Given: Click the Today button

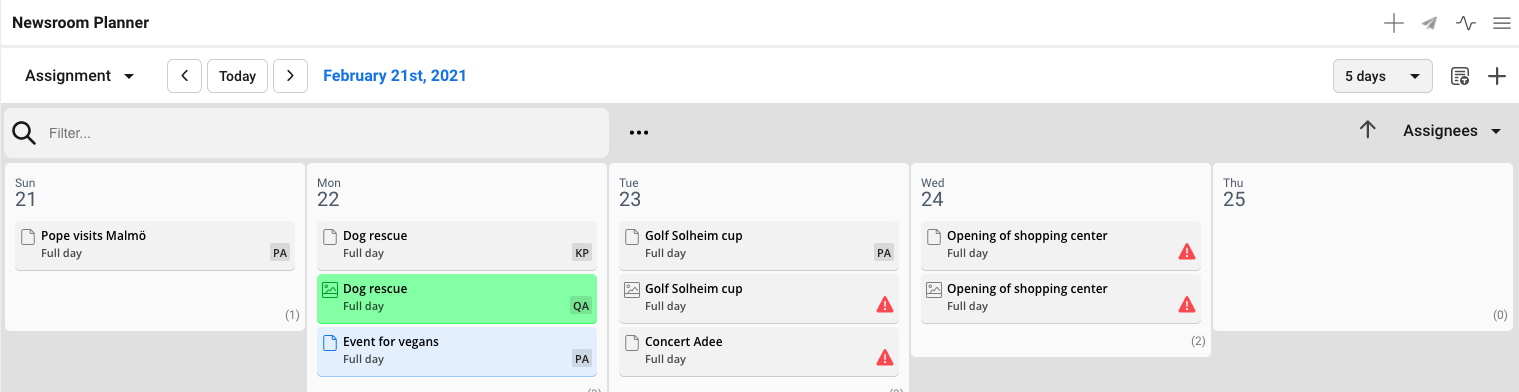Looking at the screenshot, I should (238, 76).
